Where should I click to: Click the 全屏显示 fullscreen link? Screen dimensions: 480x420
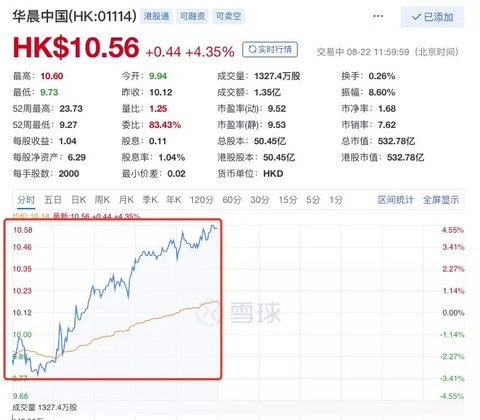tap(441, 200)
